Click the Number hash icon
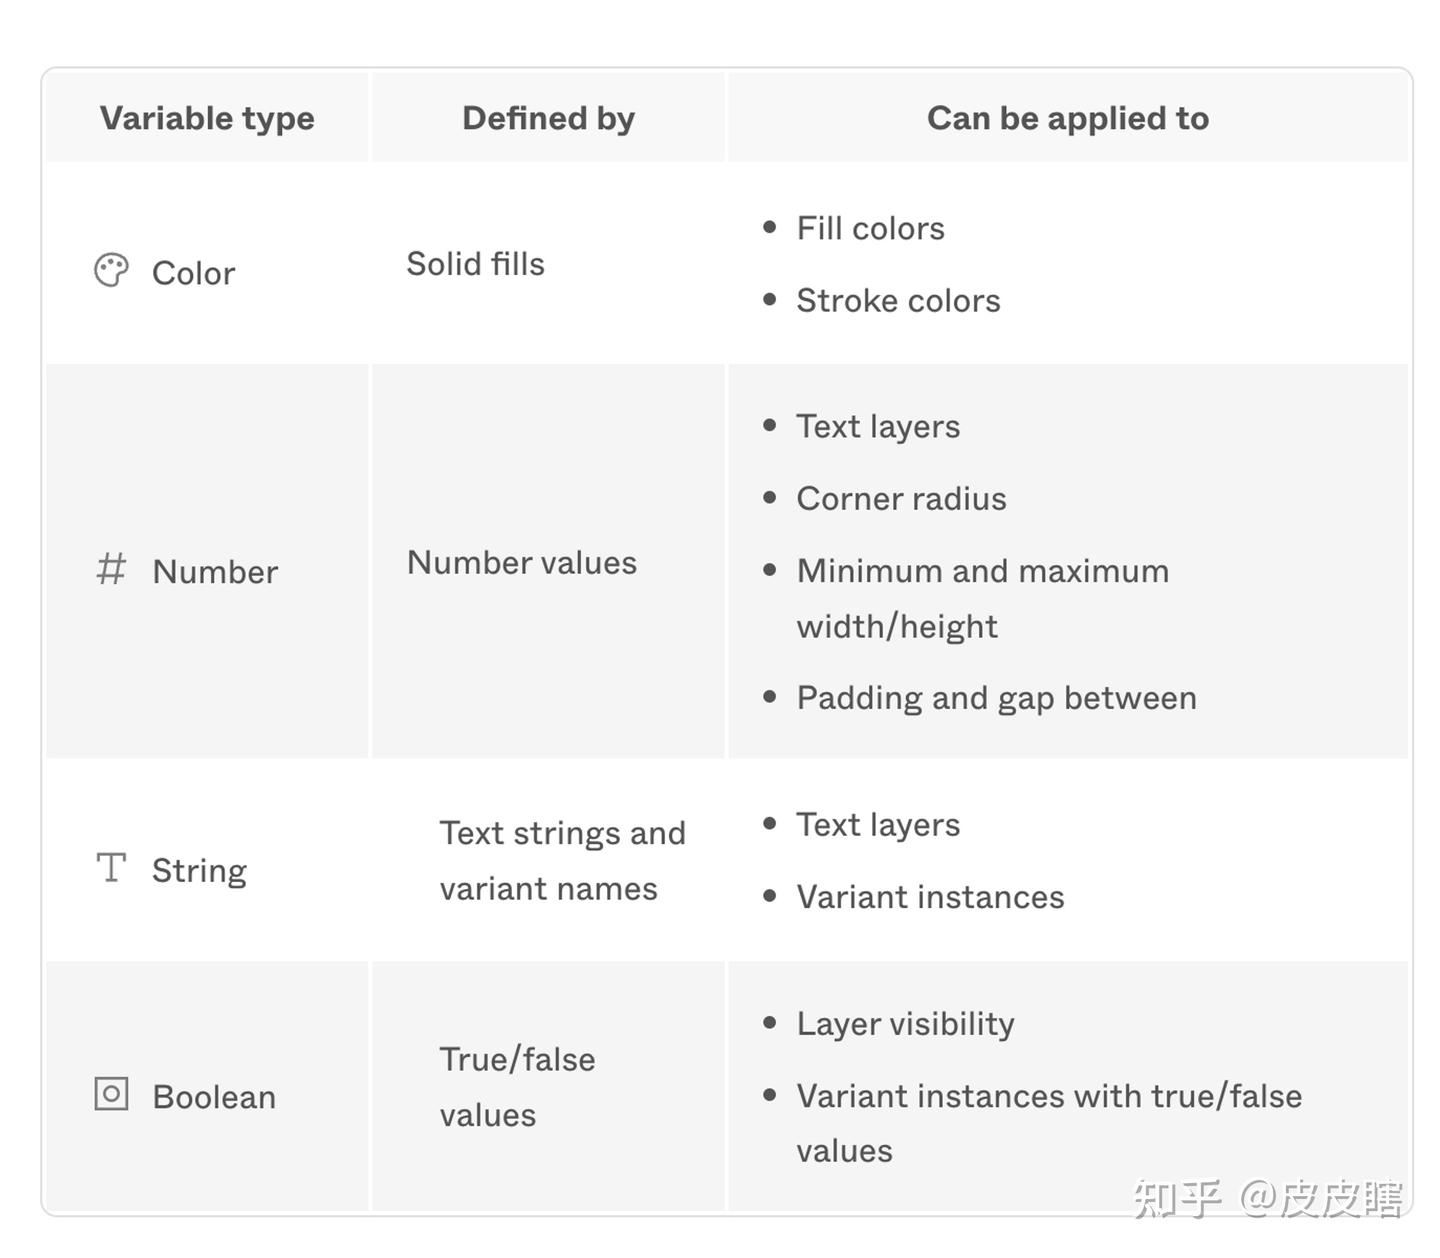The image size is (1440, 1258). [x=111, y=569]
